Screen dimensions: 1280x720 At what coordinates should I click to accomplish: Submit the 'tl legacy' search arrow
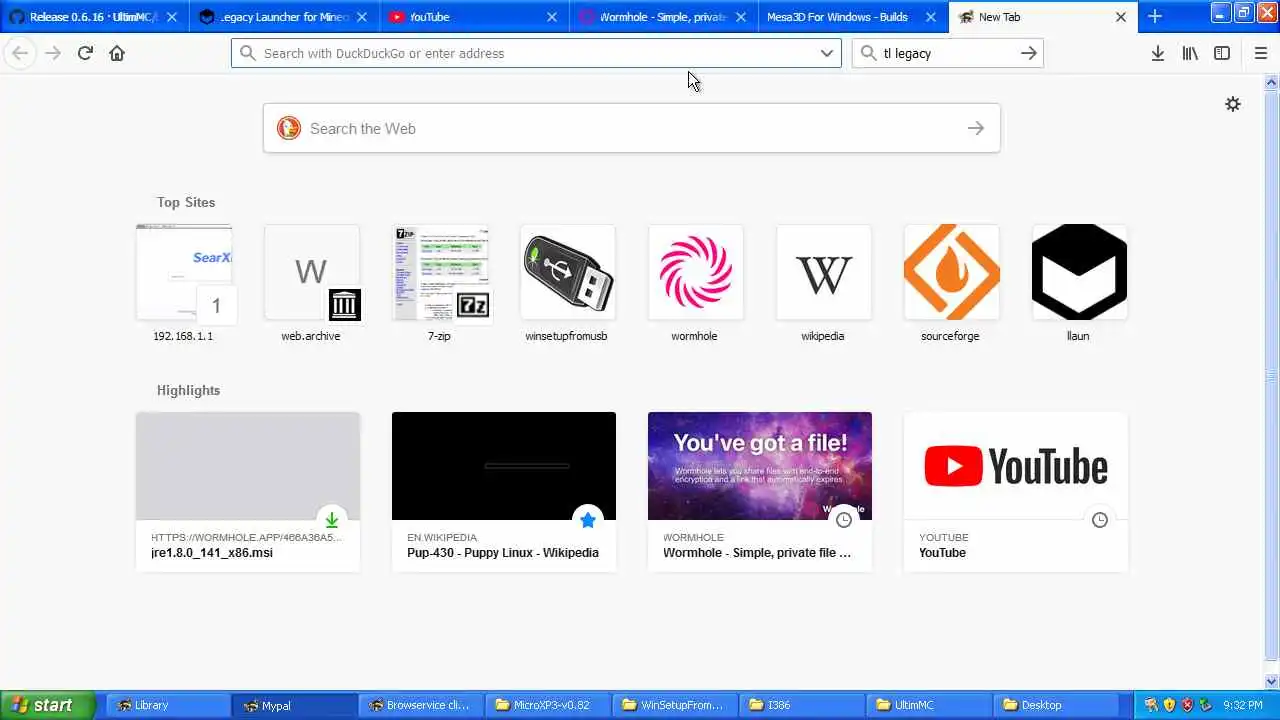click(1028, 53)
